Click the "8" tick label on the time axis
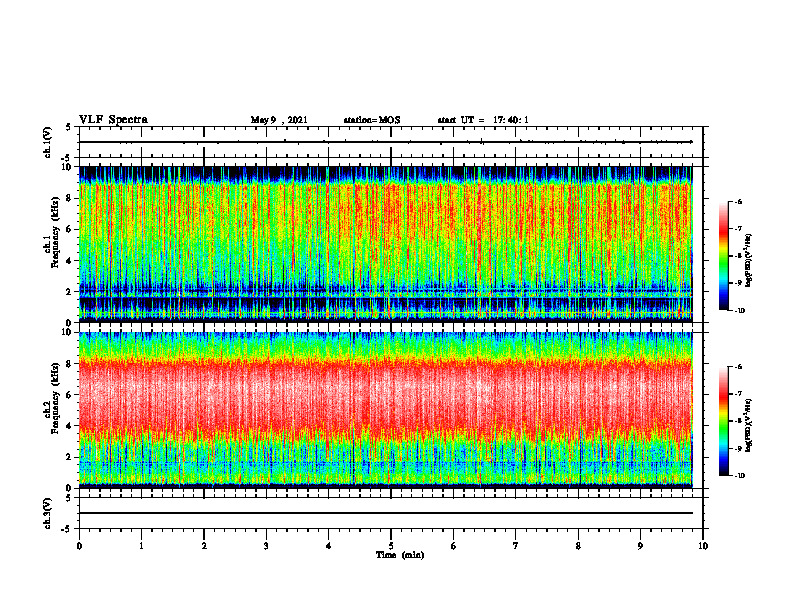This screenshot has height=612, width=792. pyautogui.click(x=578, y=546)
